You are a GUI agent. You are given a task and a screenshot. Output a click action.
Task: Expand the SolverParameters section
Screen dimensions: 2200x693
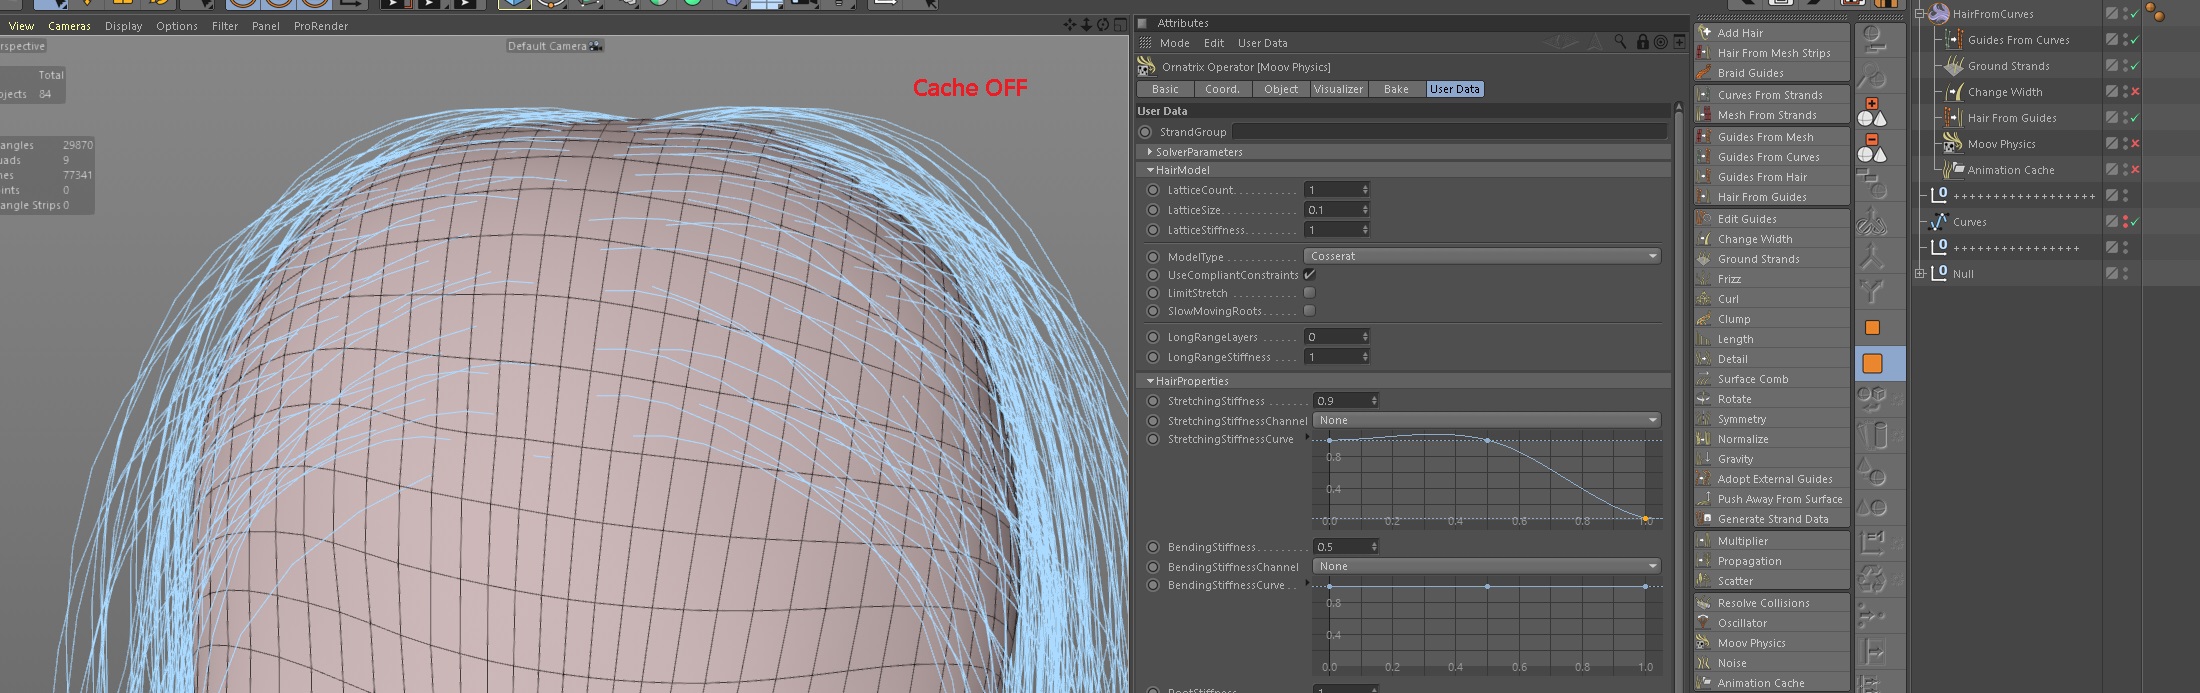[x=1150, y=152]
